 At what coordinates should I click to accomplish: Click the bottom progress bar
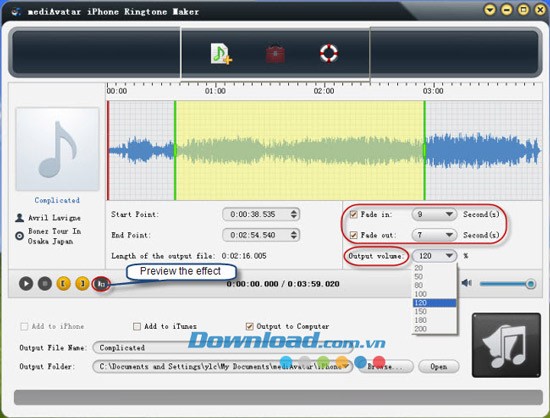[x=278, y=398]
